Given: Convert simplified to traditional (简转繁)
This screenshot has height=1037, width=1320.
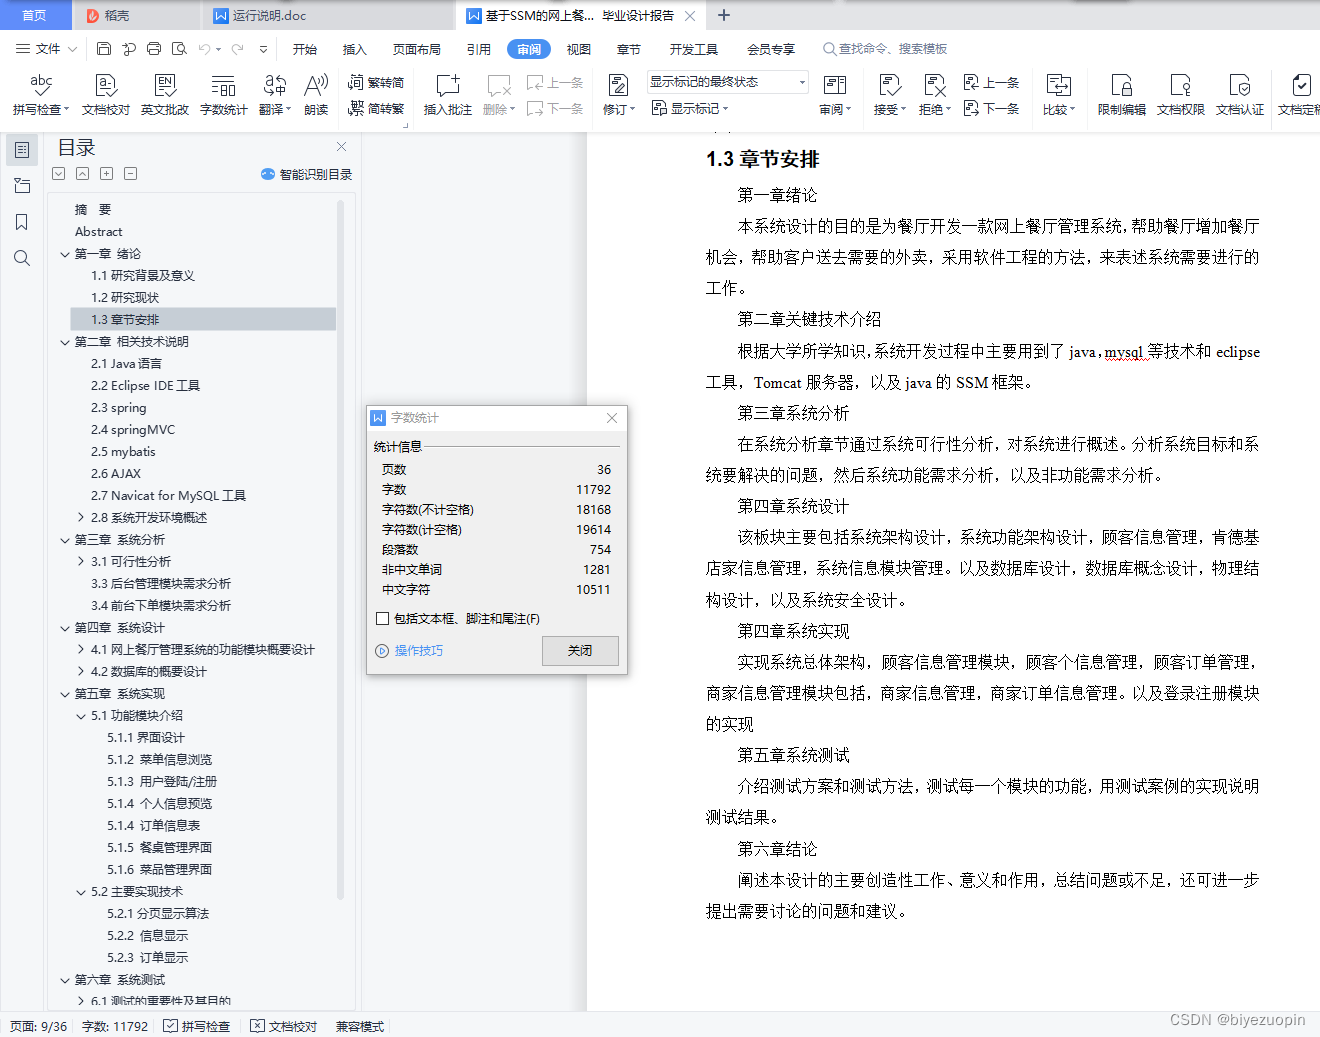Looking at the screenshot, I should pyautogui.click(x=376, y=109).
